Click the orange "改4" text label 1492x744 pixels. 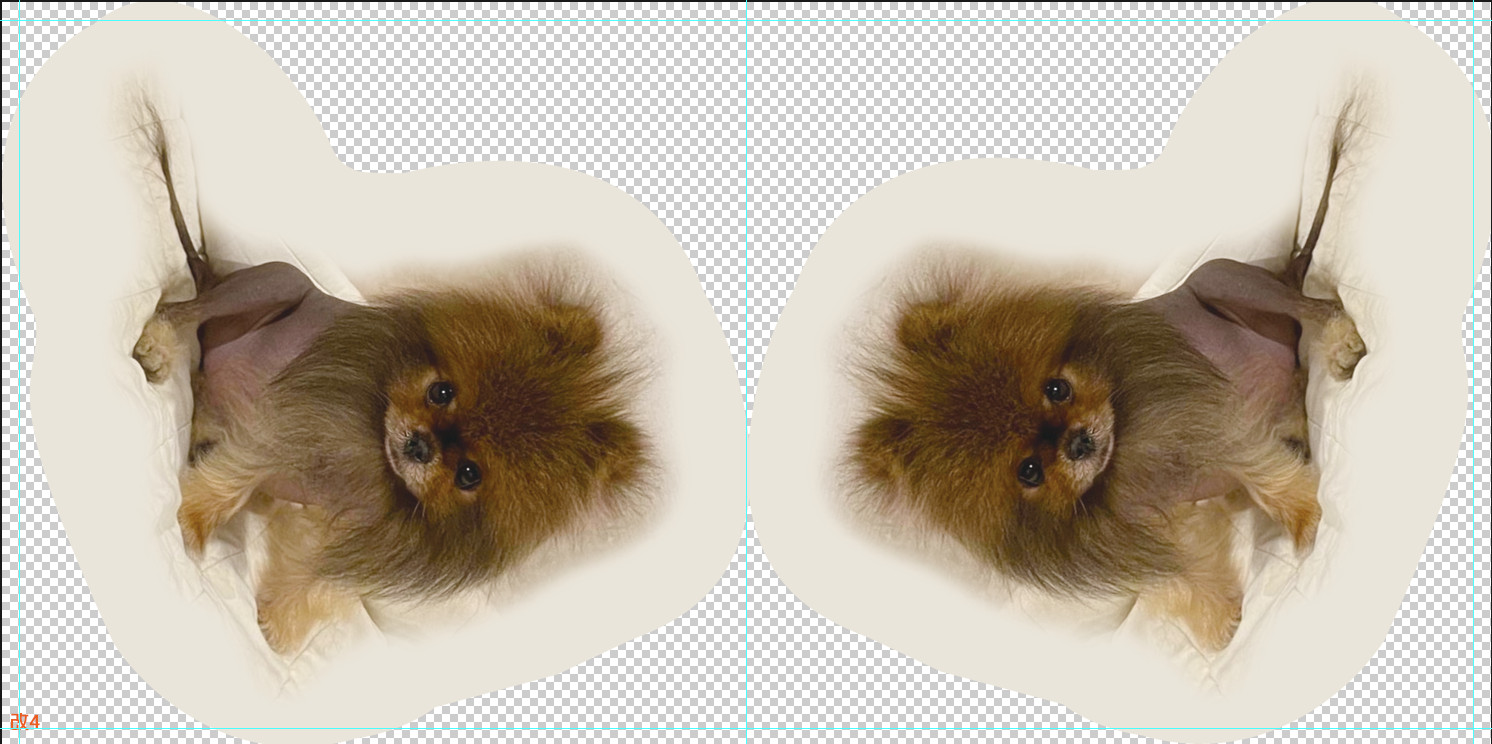pos(25,721)
